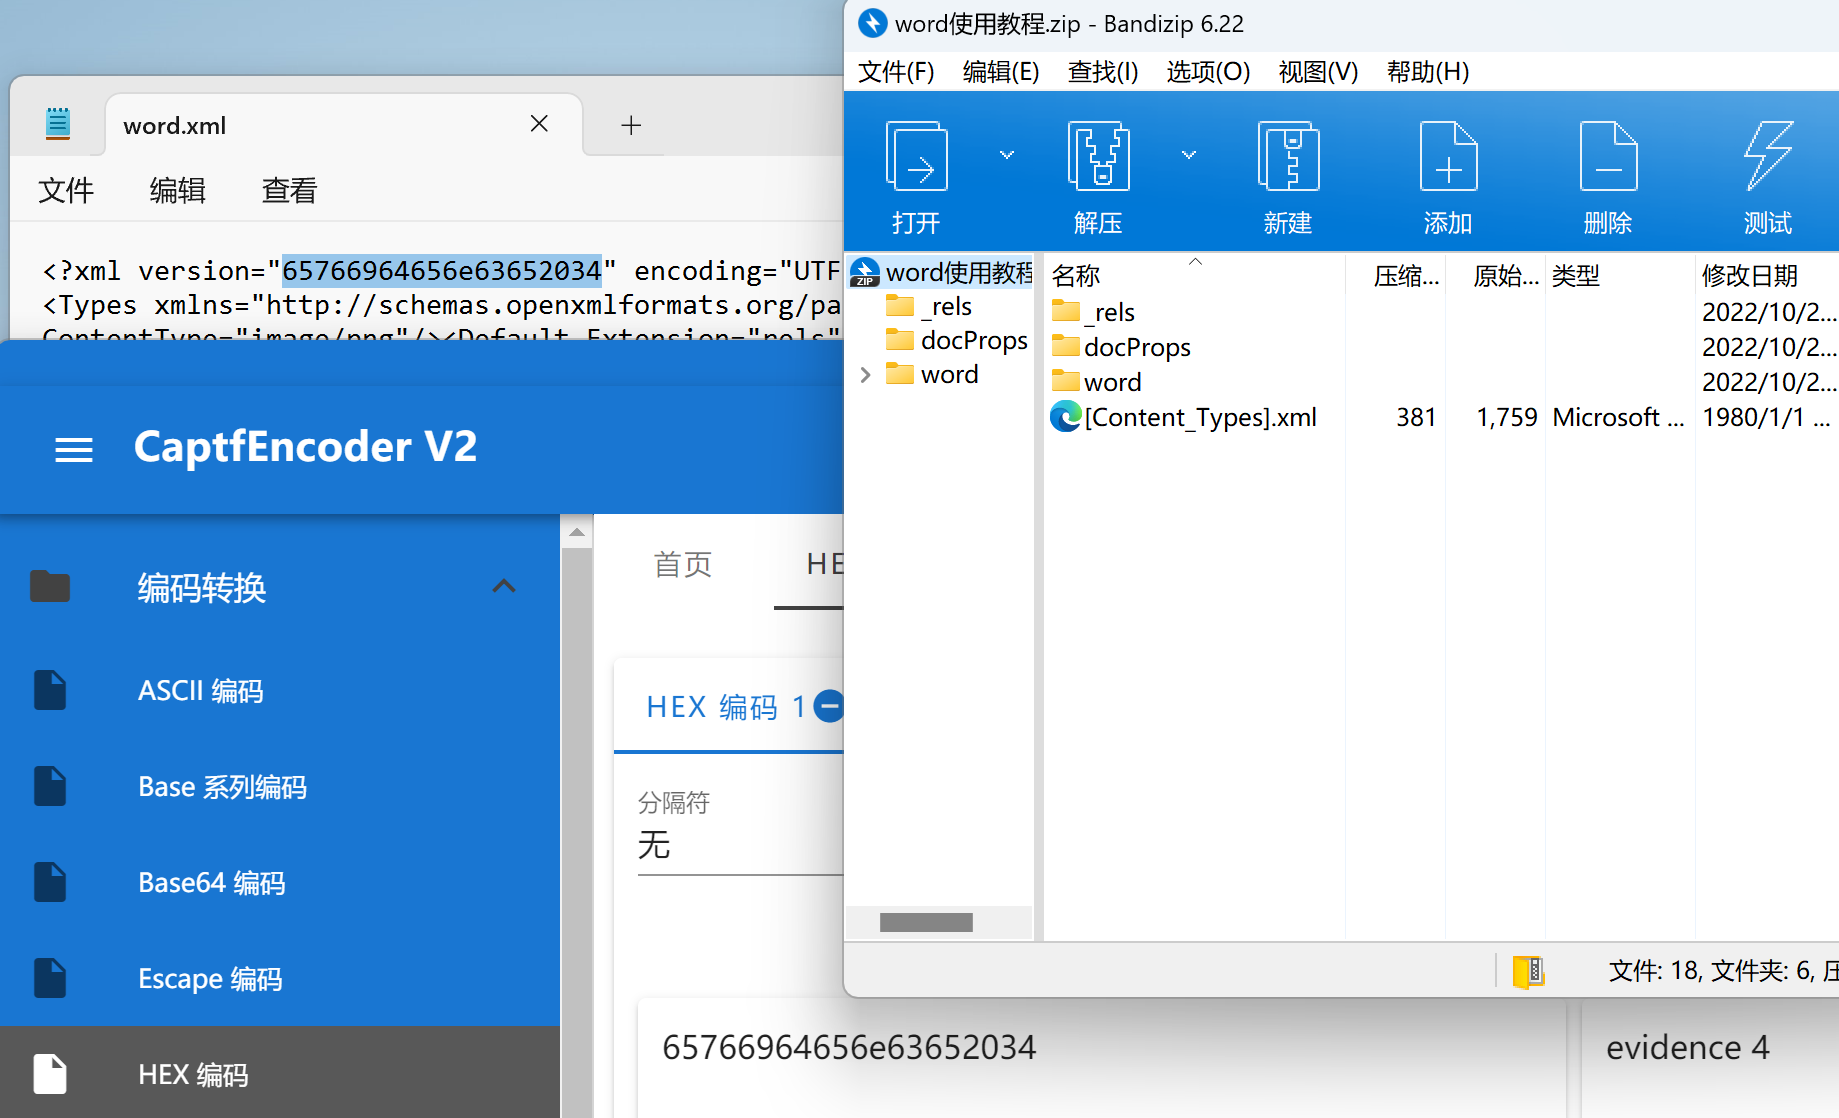This screenshot has height=1118, width=1839.
Task: Select Base64 编码 in the sidebar
Action: click(211, 883)
